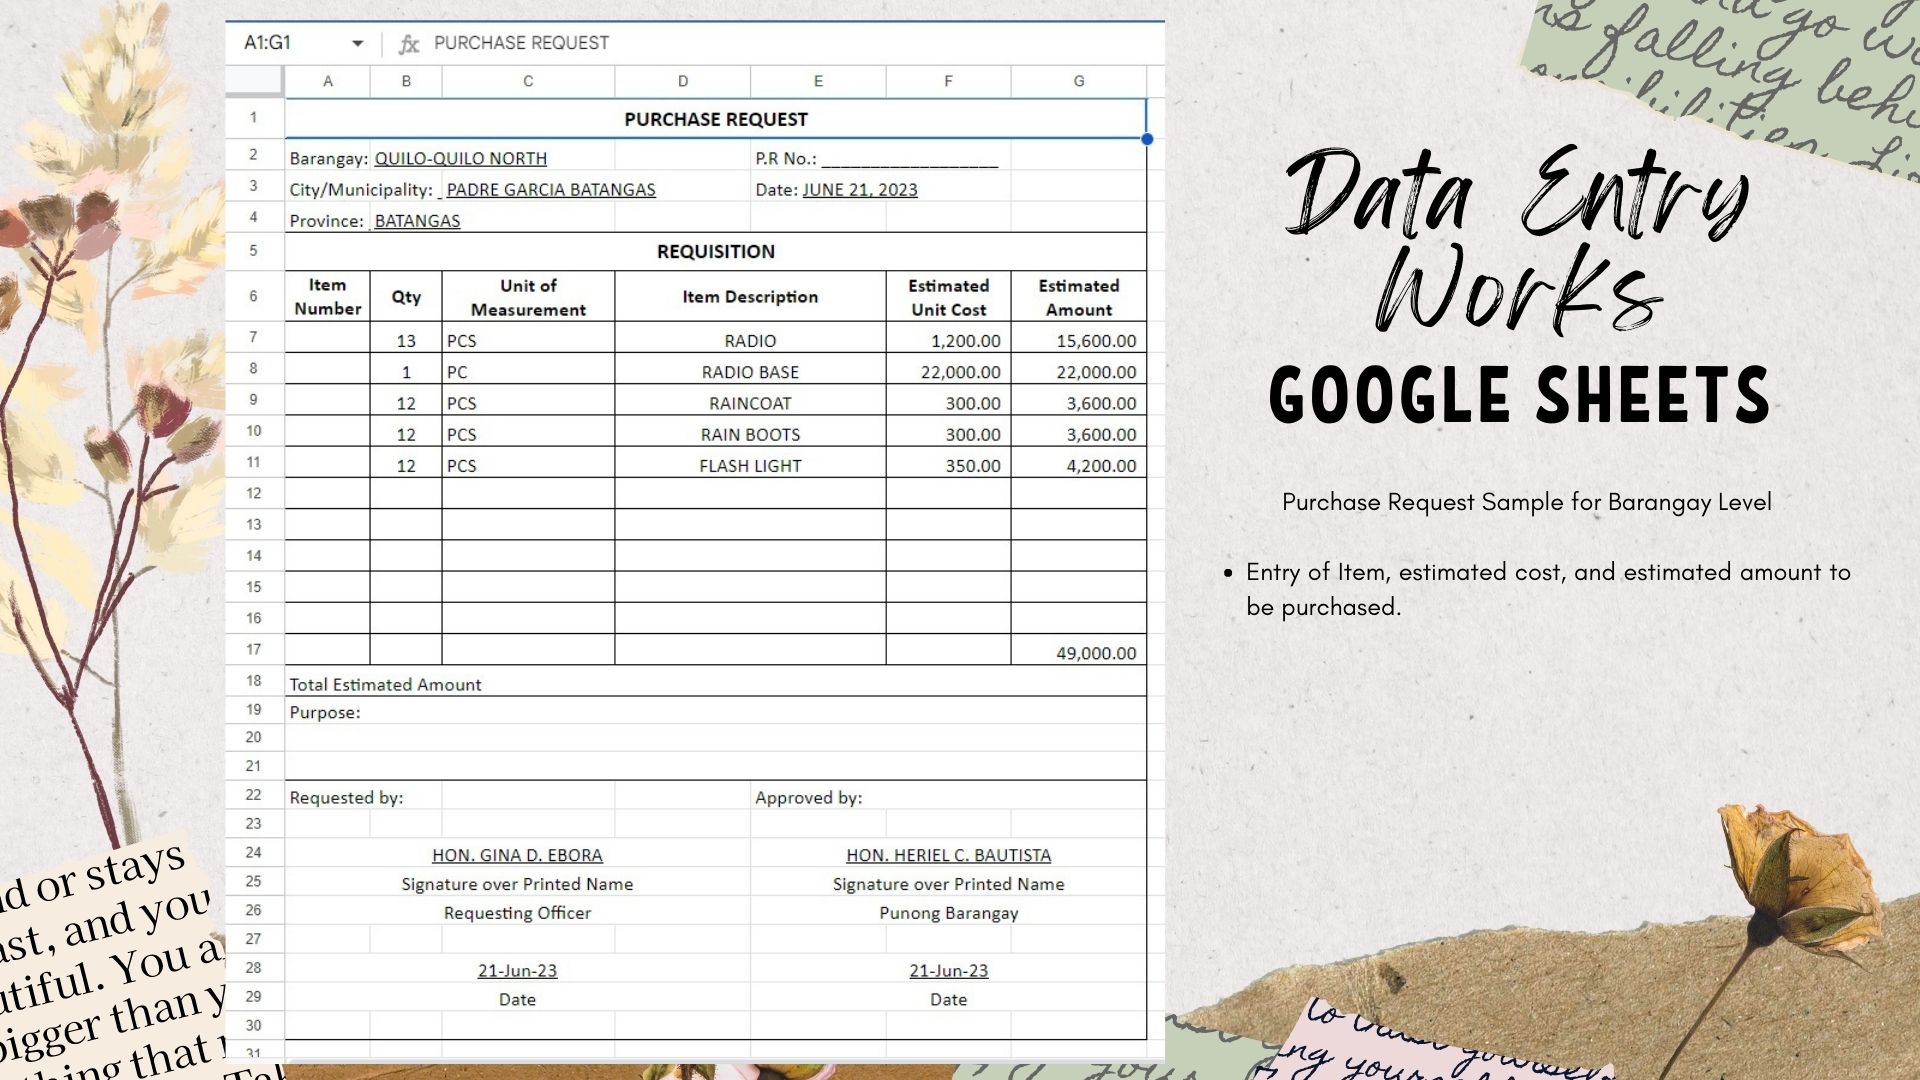Click the PURCHASE REQUEST title cell

click(715, 119)
